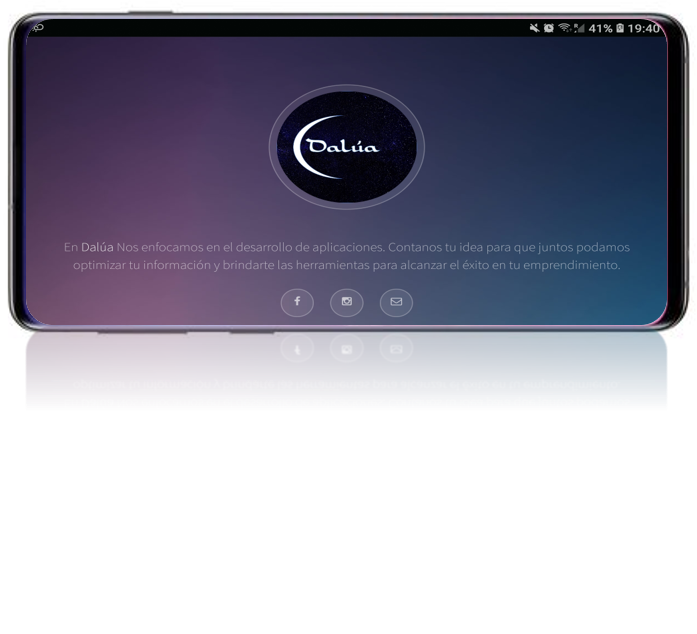Tap the alarm clock status icon

[x=549, y=28]
